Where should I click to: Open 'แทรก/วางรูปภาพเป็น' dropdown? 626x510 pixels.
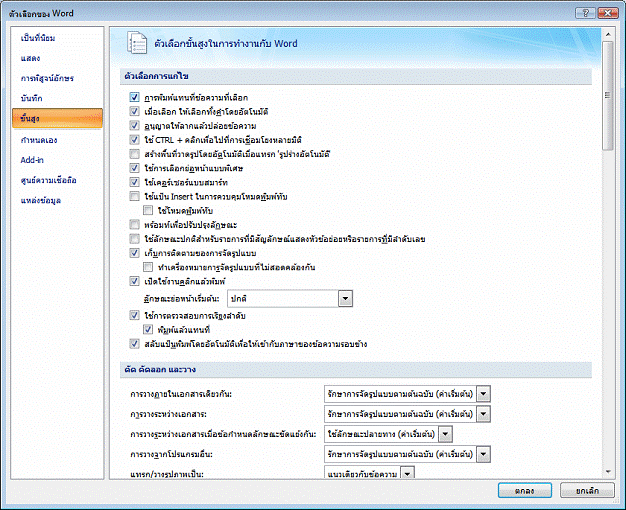(407, 474)
